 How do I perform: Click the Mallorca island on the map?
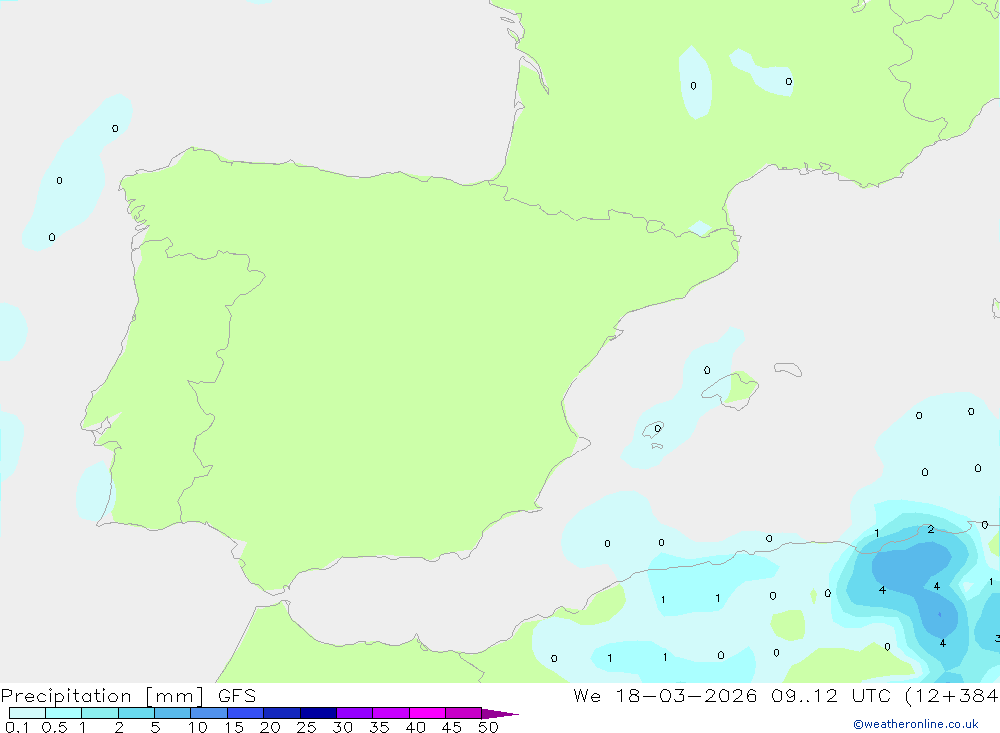731,389
